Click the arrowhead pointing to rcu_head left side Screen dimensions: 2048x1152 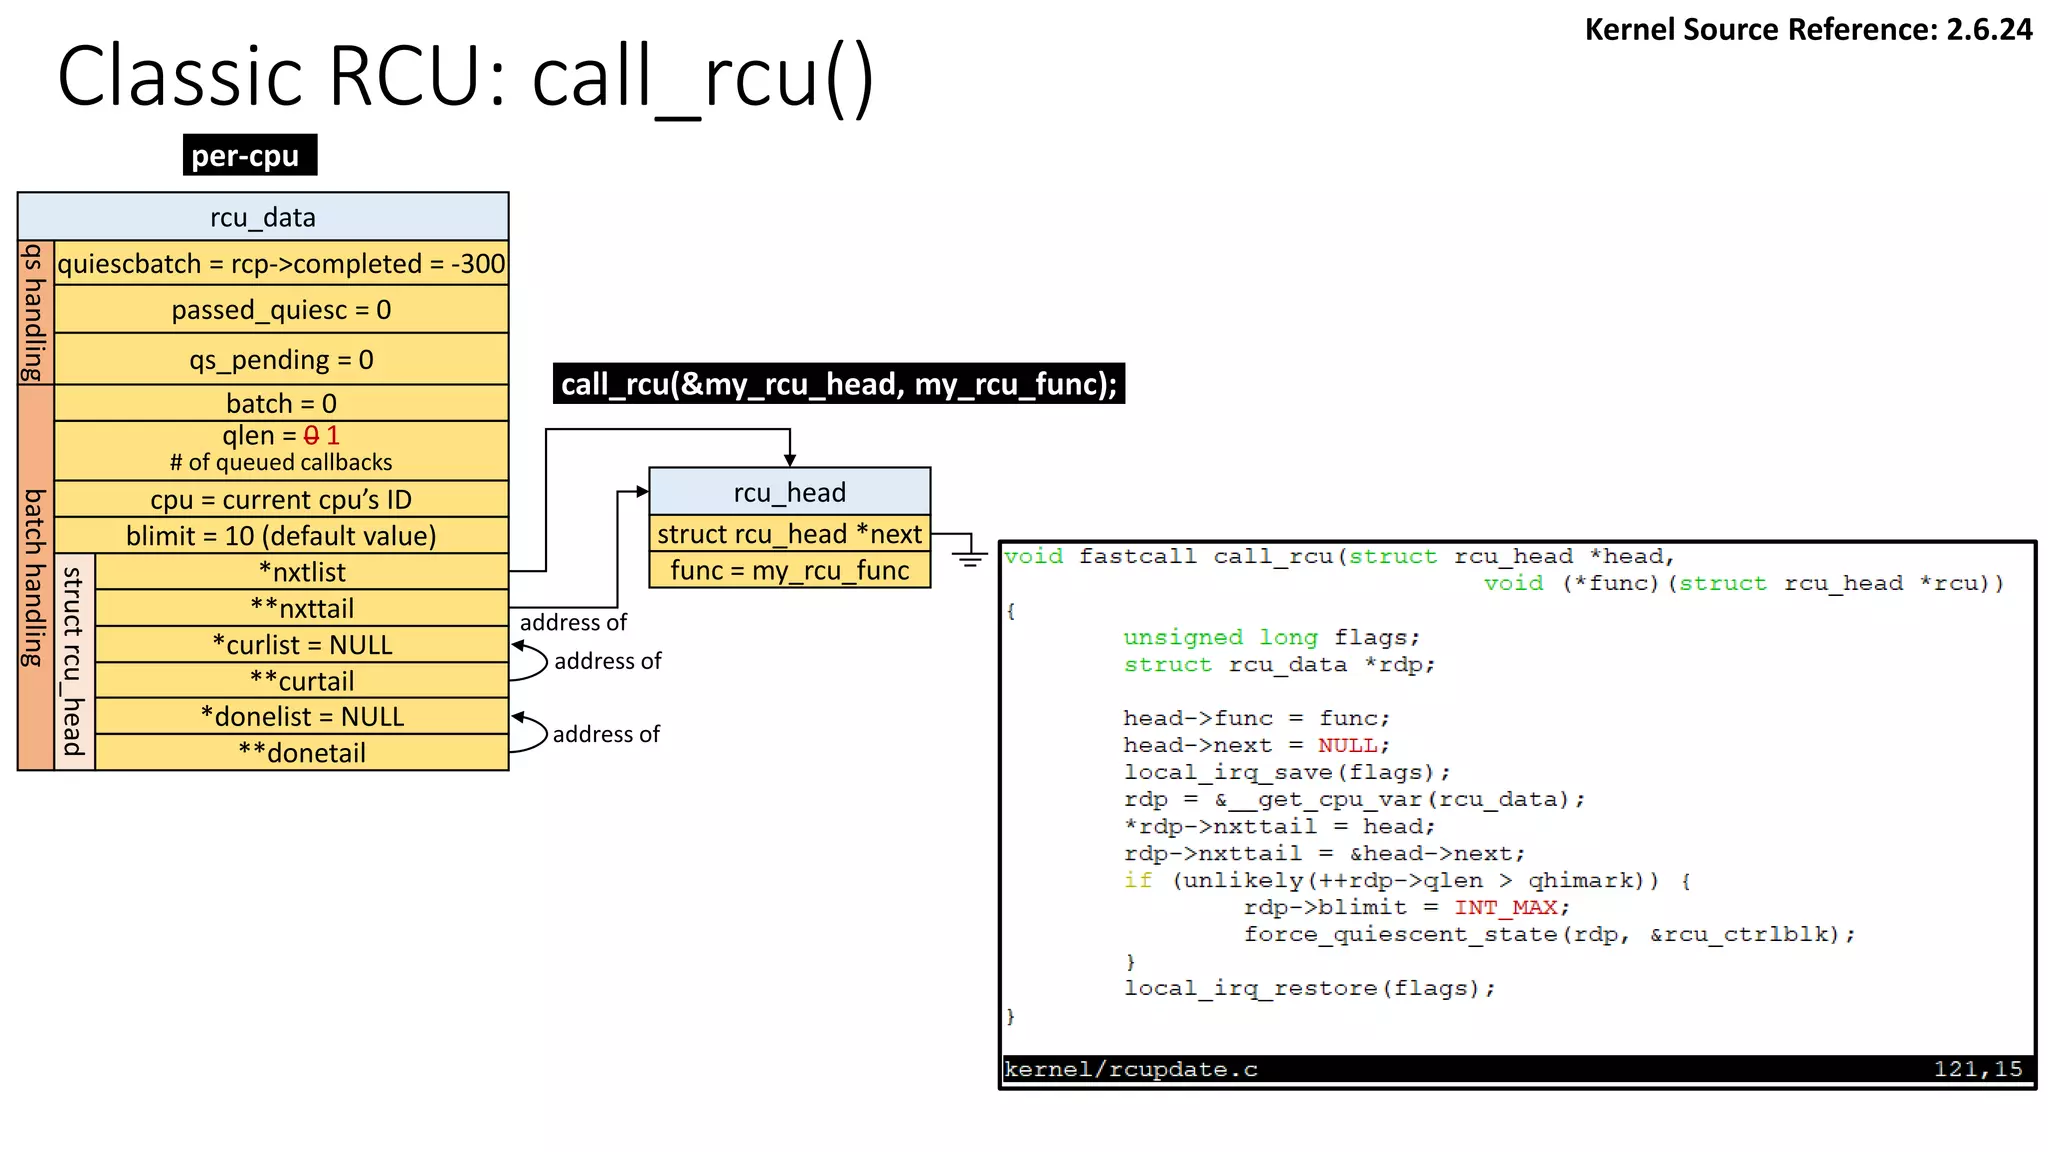641,491
